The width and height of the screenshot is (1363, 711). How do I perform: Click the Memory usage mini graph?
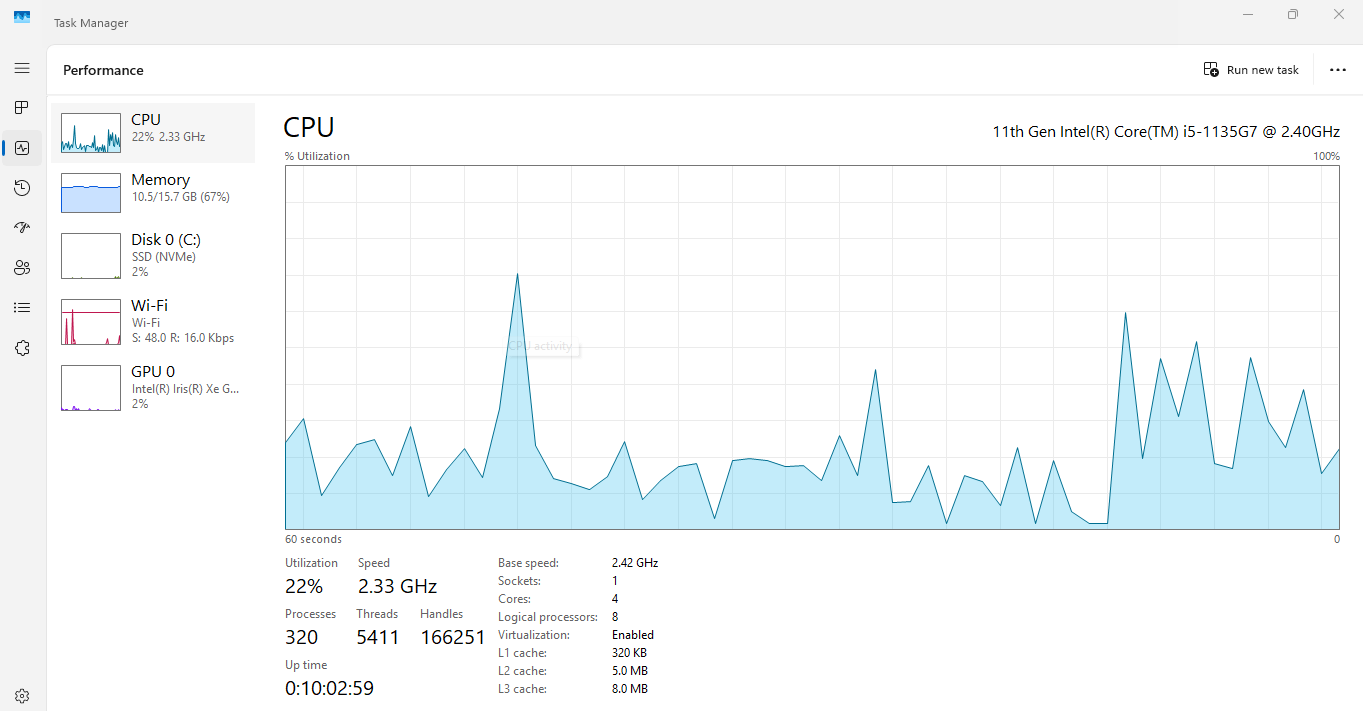click(91, 193)
